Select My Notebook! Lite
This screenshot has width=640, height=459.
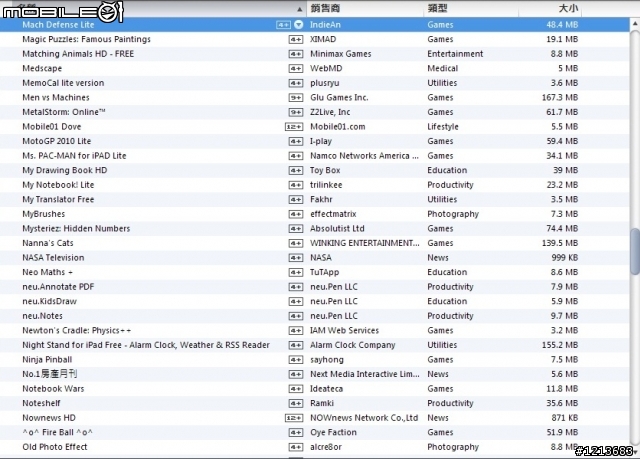[58, 185]
